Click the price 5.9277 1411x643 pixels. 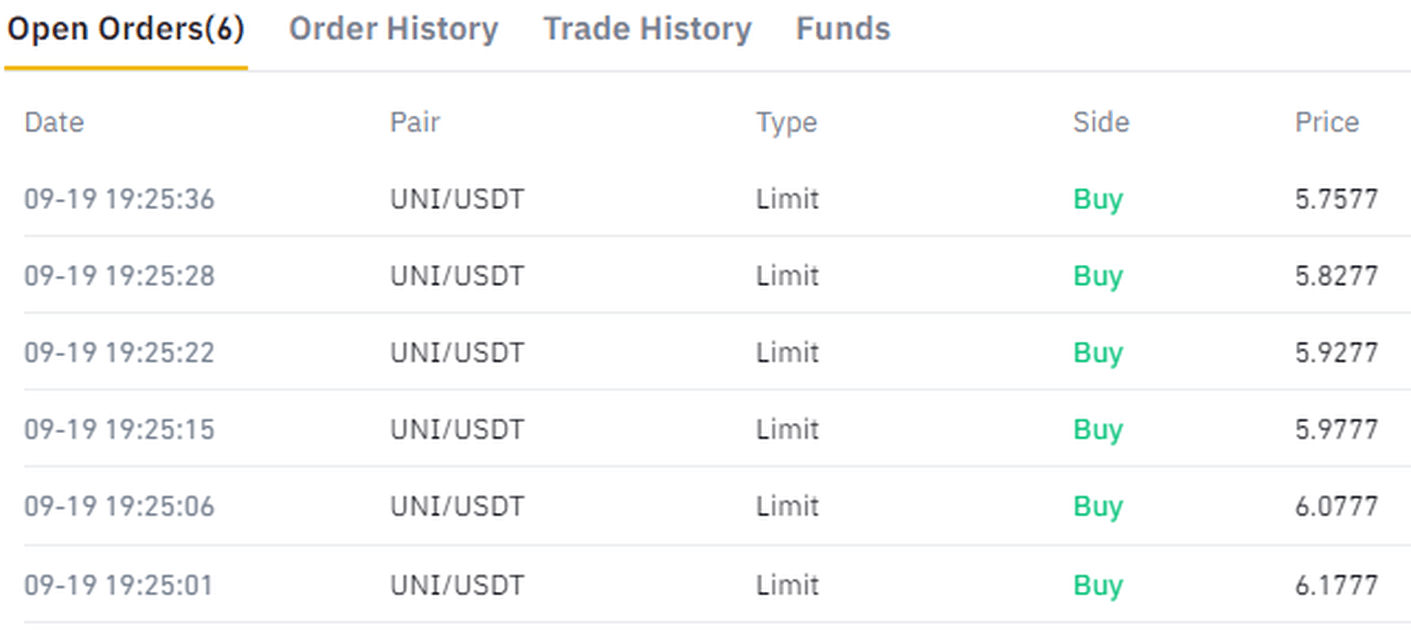pos(1337,353)
